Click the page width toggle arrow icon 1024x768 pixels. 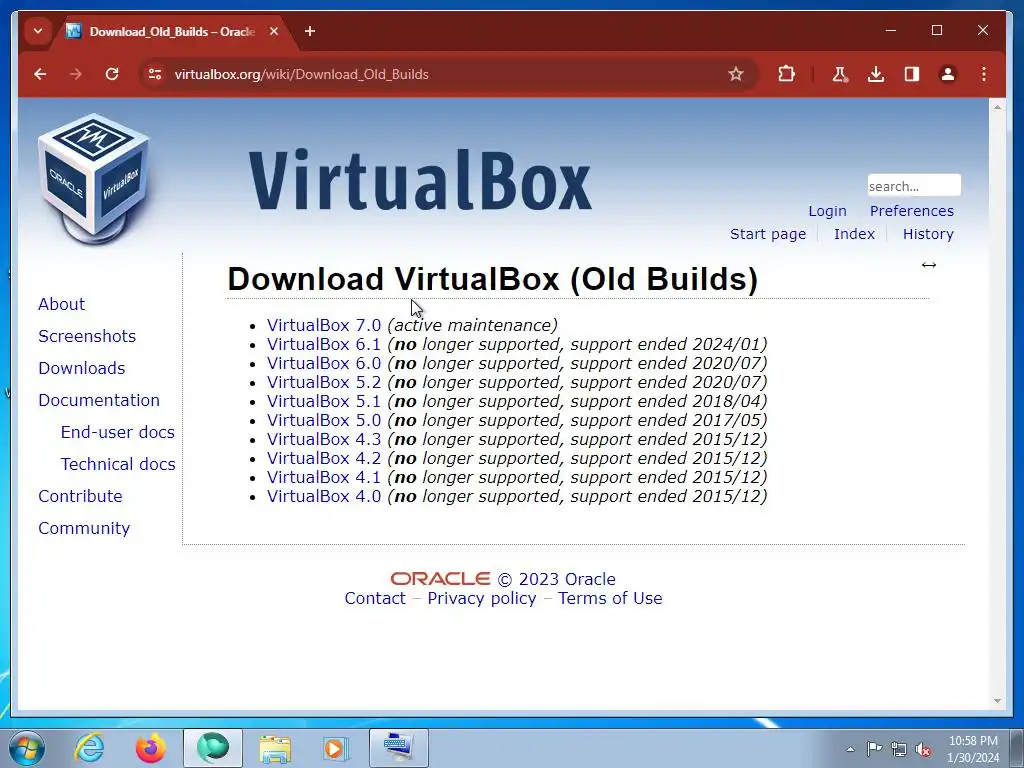pyautogui.click(x=929, y=264)
